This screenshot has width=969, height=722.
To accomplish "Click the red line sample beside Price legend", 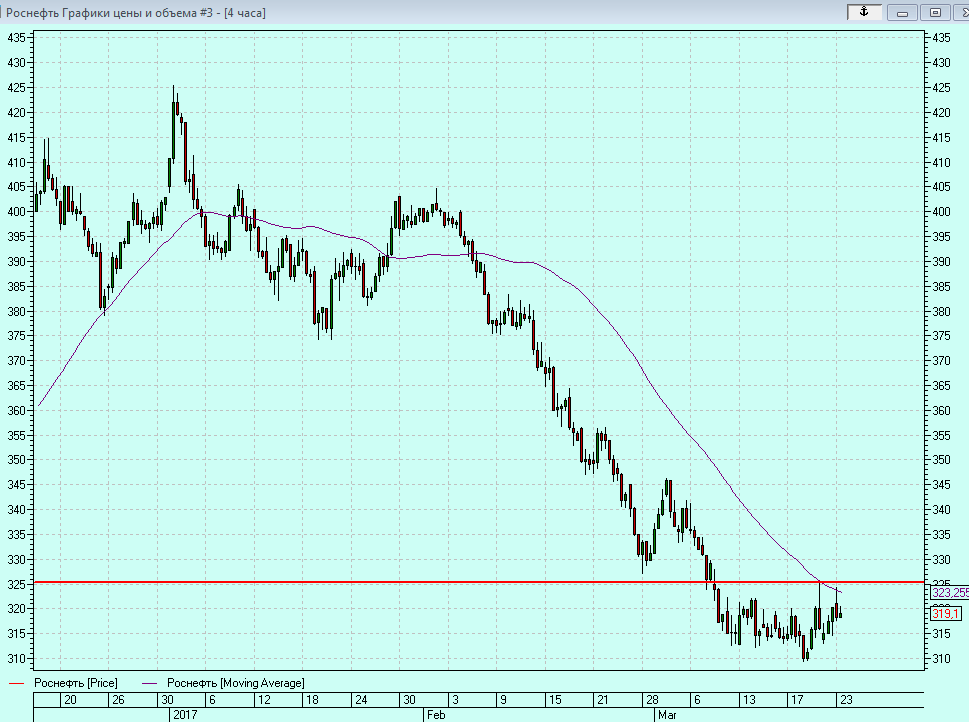I will (16, 684).
